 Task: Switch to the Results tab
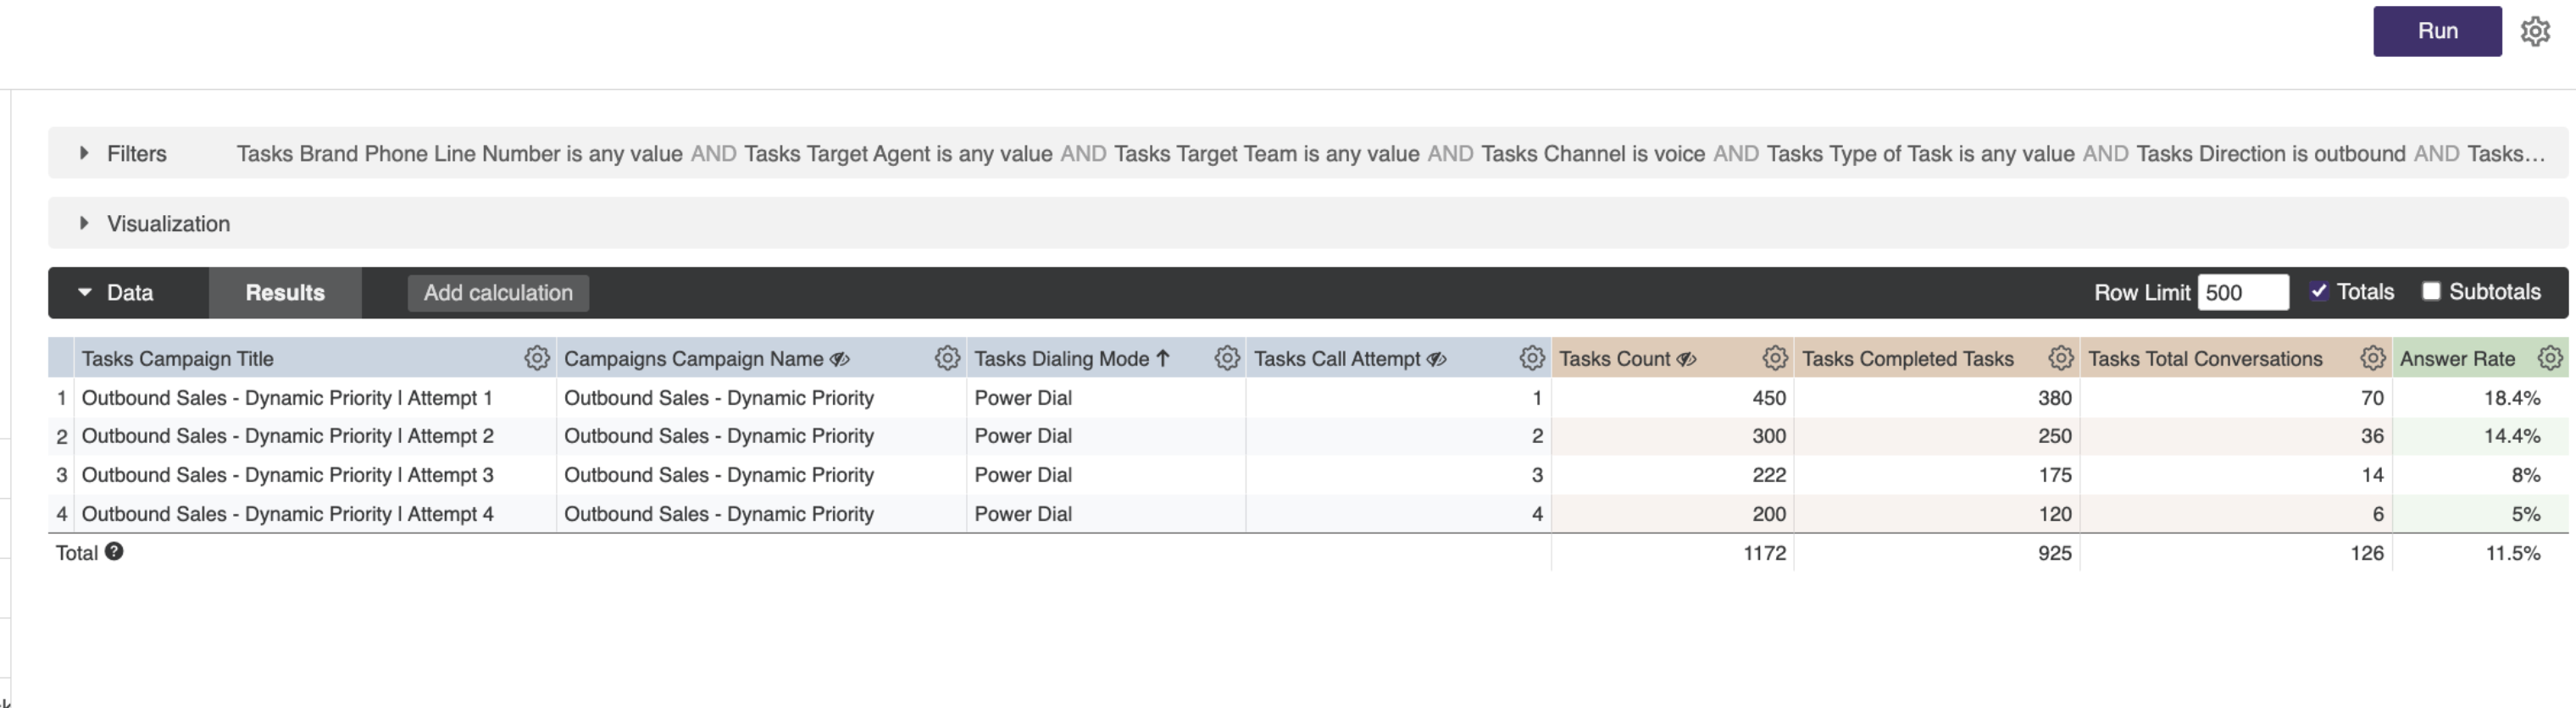click(x=285, y=292)
